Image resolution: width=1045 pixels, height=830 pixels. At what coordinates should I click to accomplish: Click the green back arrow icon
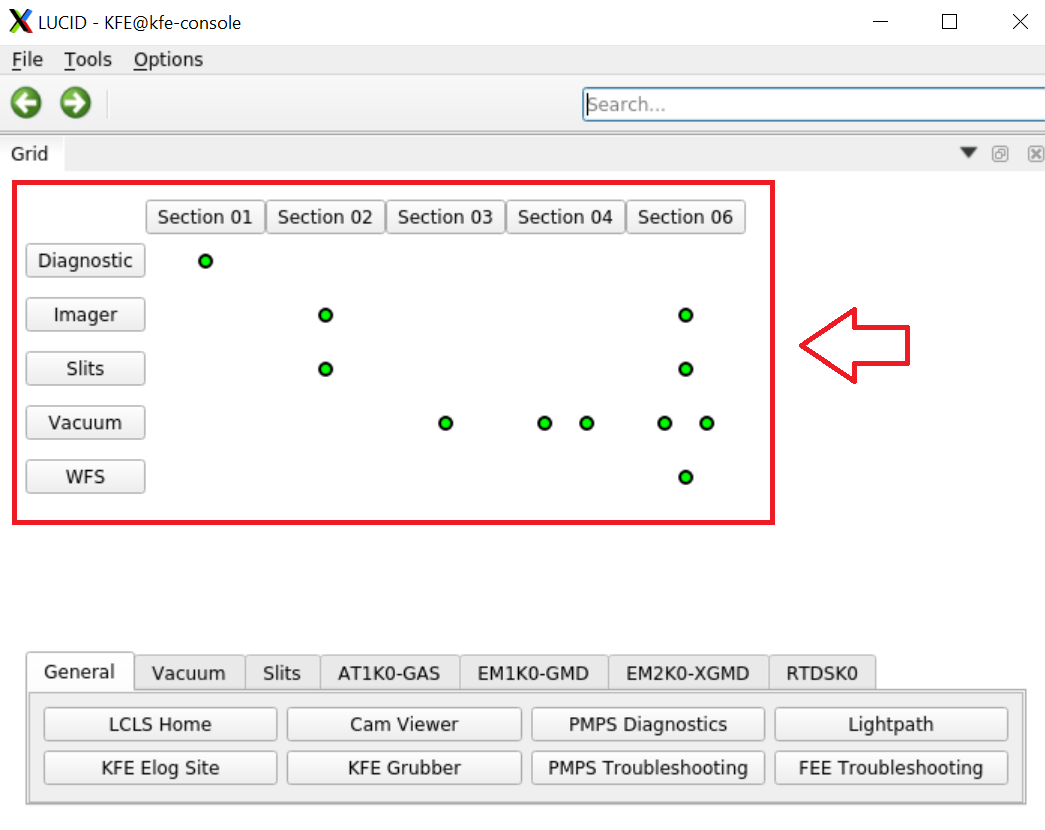pos(26,102)
